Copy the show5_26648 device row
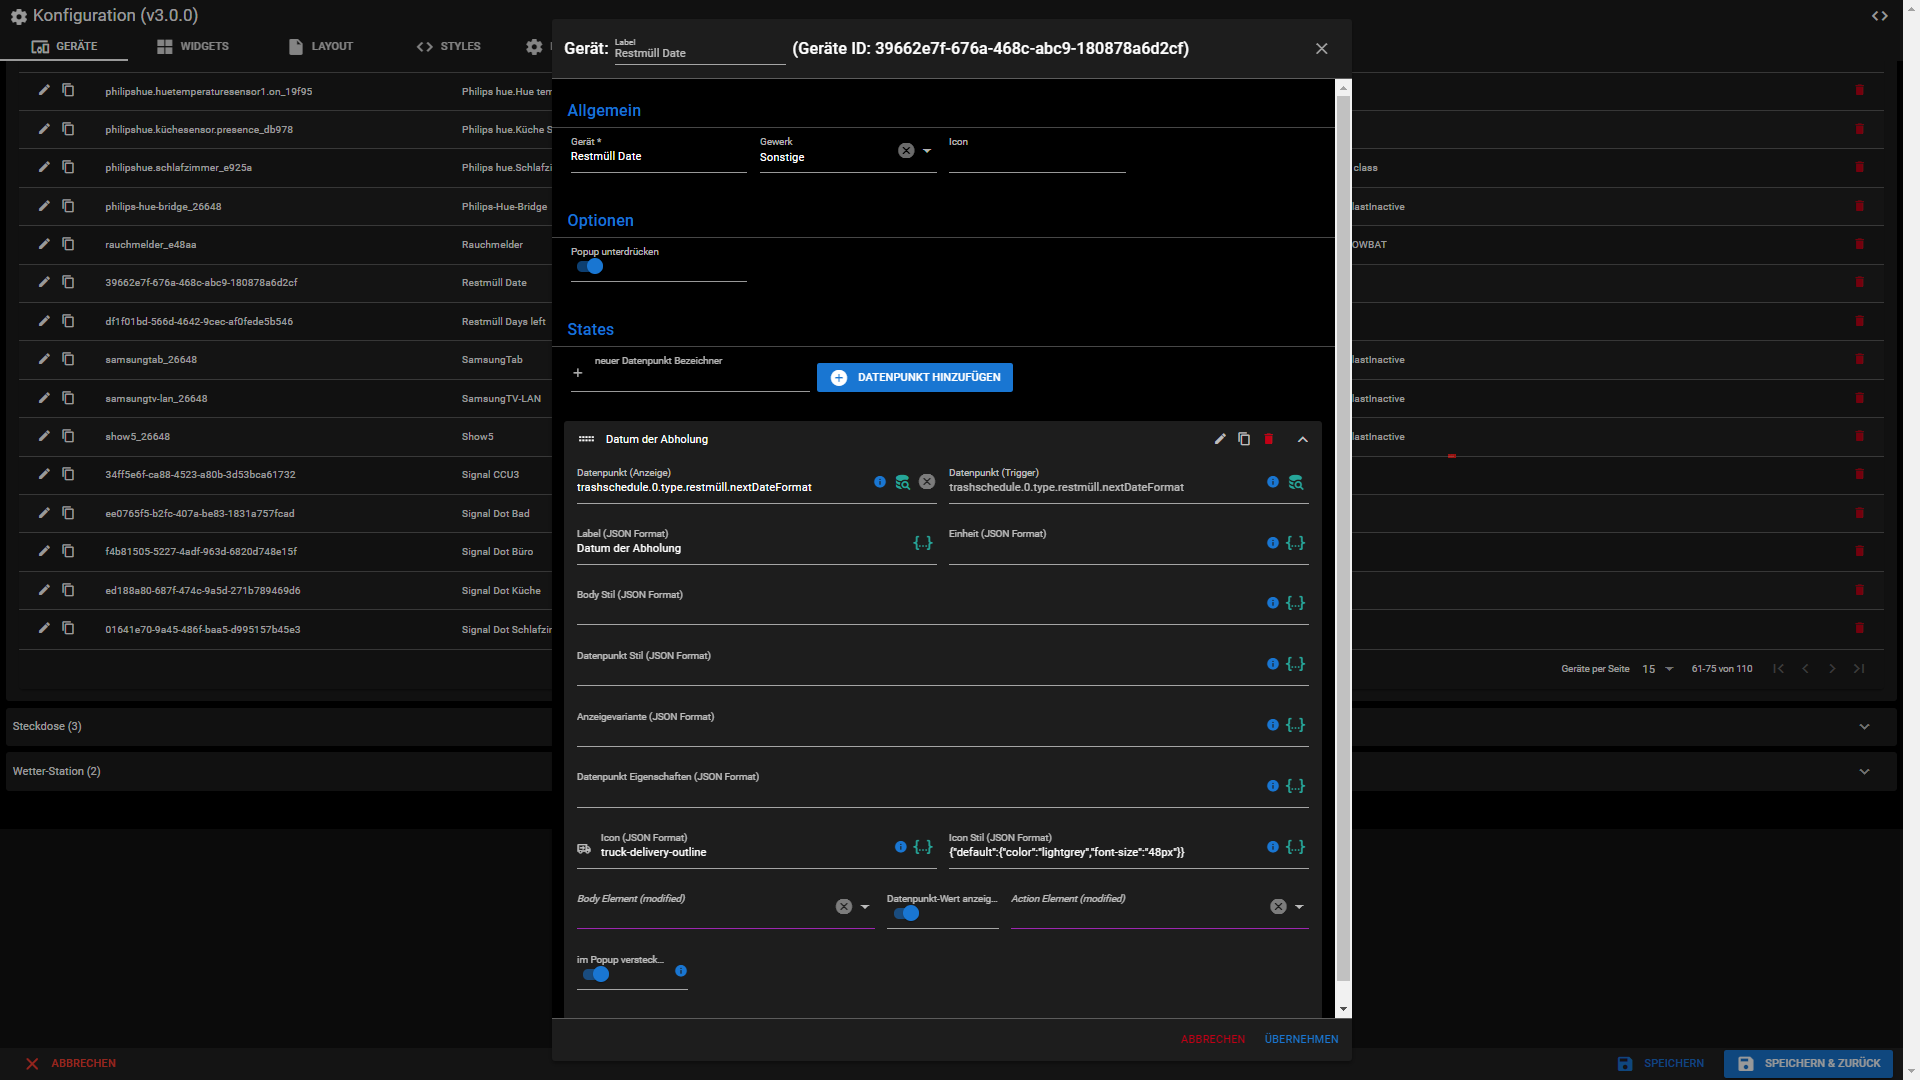1920x1080 pixels. pos(68,436)
